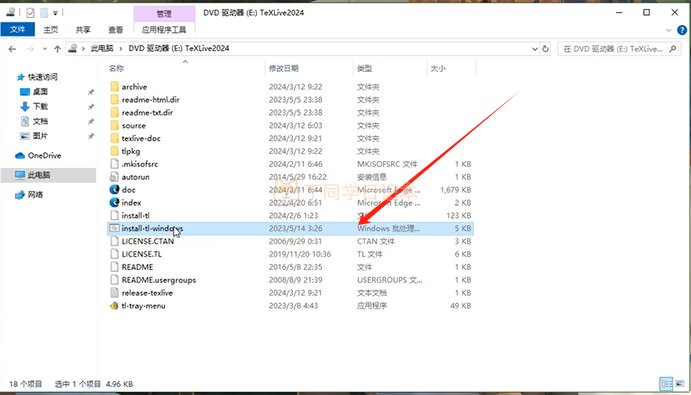Go back with the back arrow
The width and height of the screenshot is (691, 395).
12,49
